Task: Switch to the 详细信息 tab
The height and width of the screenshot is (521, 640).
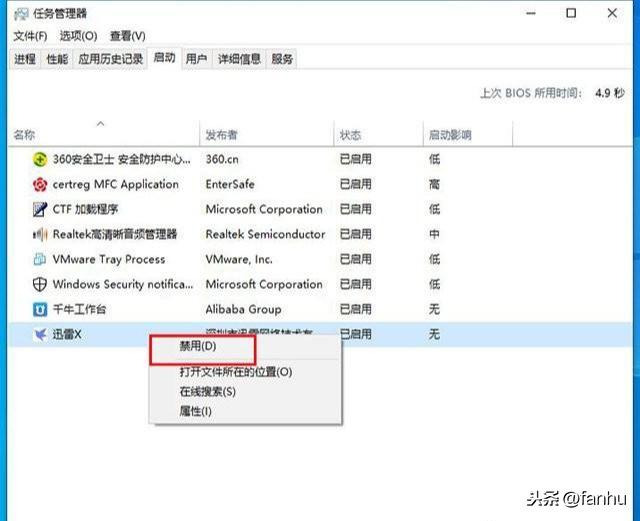Action: click(x=239, y=59)
